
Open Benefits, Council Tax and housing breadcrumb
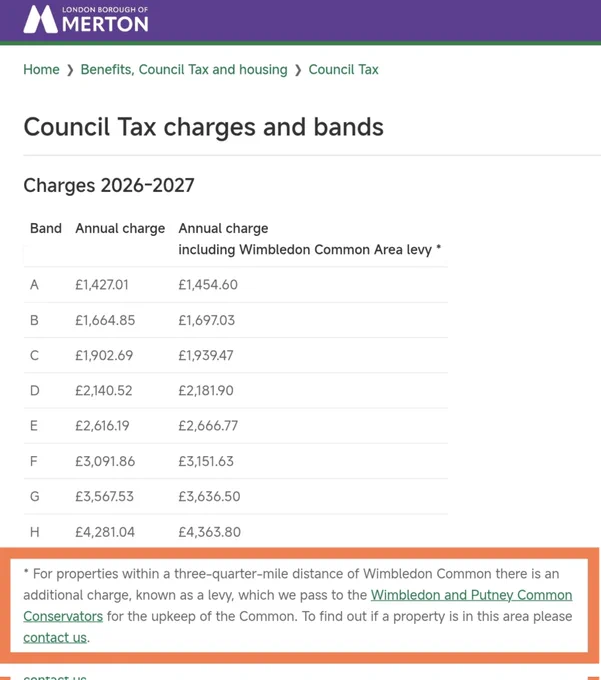(x=184, y=69)
